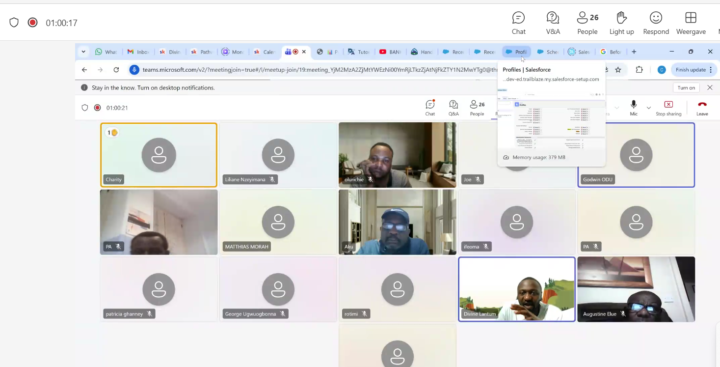The width and height of the screenshot is (720, 367).
Task: Click muted mic icon beside George Ugwuogbonna
Action: pyautogui.click(x=283, y=314)
